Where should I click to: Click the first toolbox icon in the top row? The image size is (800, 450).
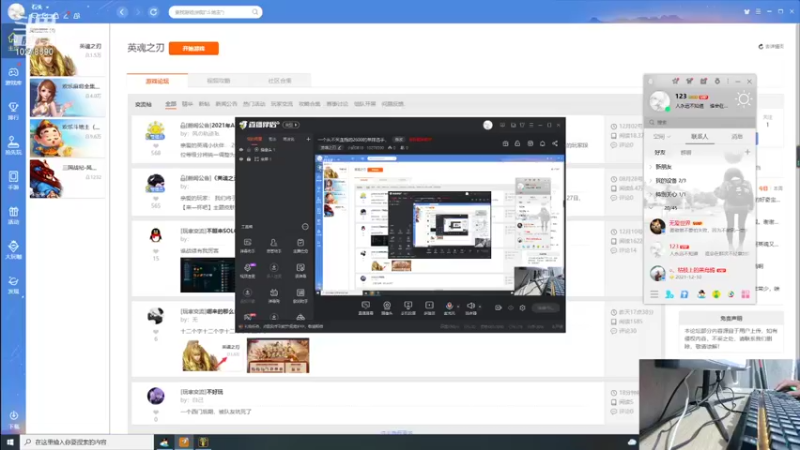click(247, 245)
